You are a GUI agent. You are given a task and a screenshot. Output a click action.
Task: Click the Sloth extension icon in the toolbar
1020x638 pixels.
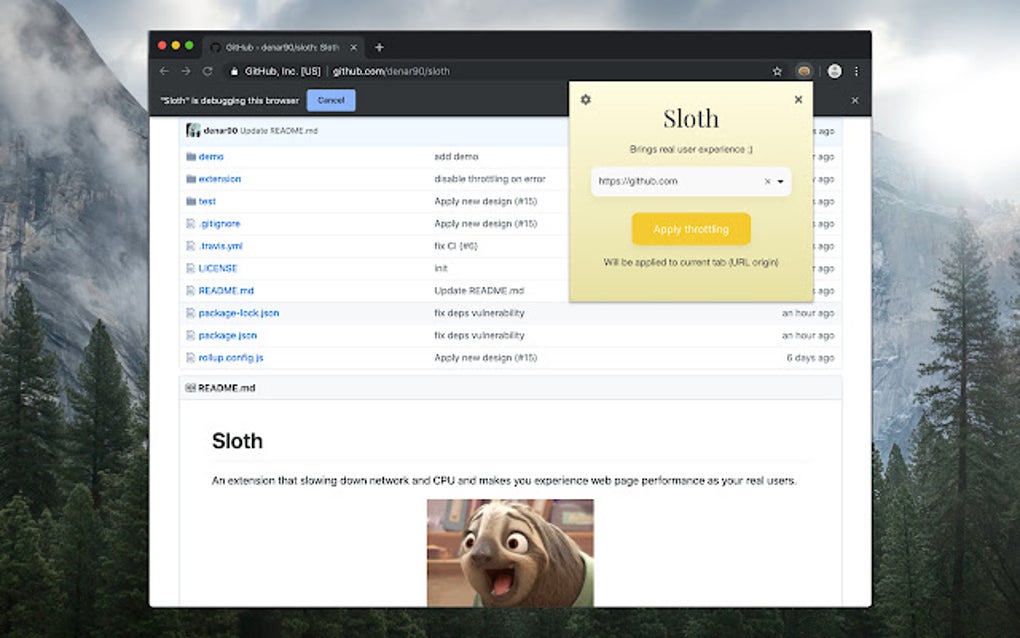tap(804, 71)
